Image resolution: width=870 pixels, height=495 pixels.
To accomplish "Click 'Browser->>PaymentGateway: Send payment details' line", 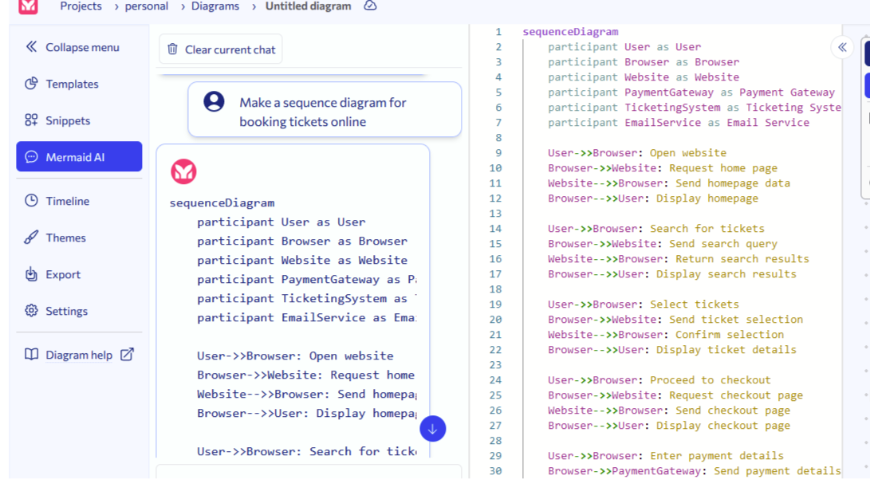I will click(694, 471).
